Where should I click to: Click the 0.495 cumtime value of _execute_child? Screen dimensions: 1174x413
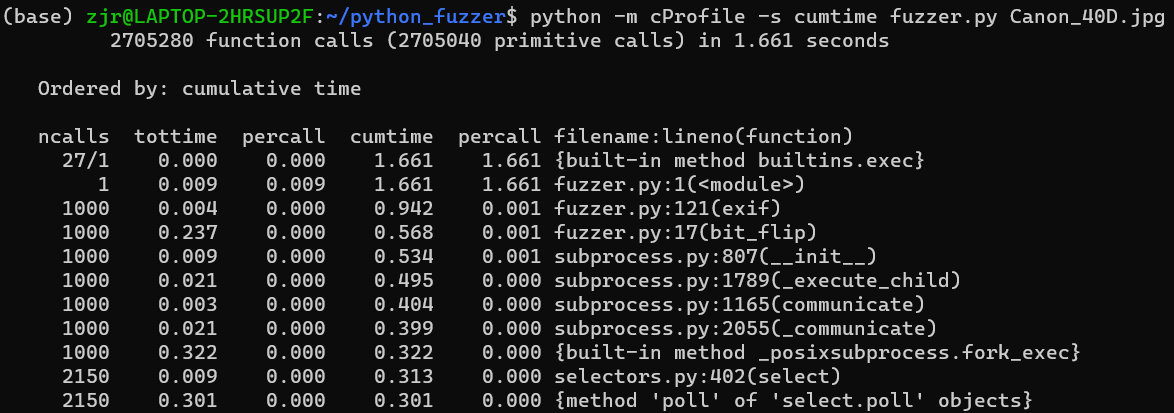(404, 281)
